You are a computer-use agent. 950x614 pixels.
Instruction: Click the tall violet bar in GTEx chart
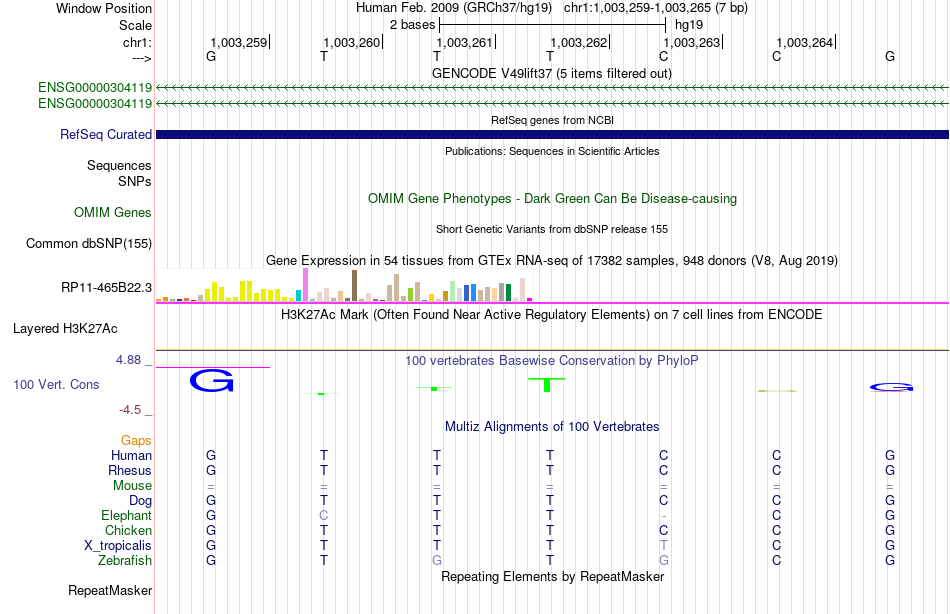[x=305, y=285]
